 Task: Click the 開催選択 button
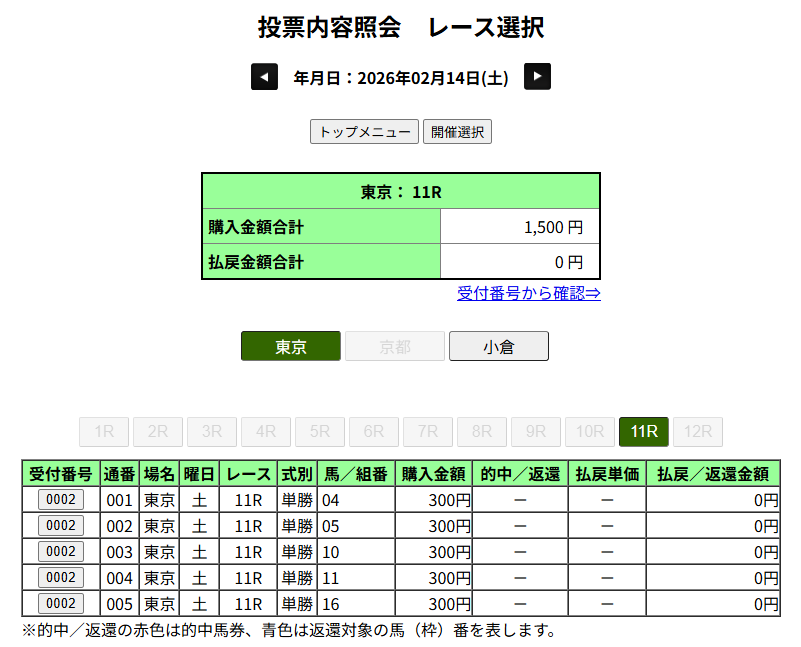tap(457, 132)
